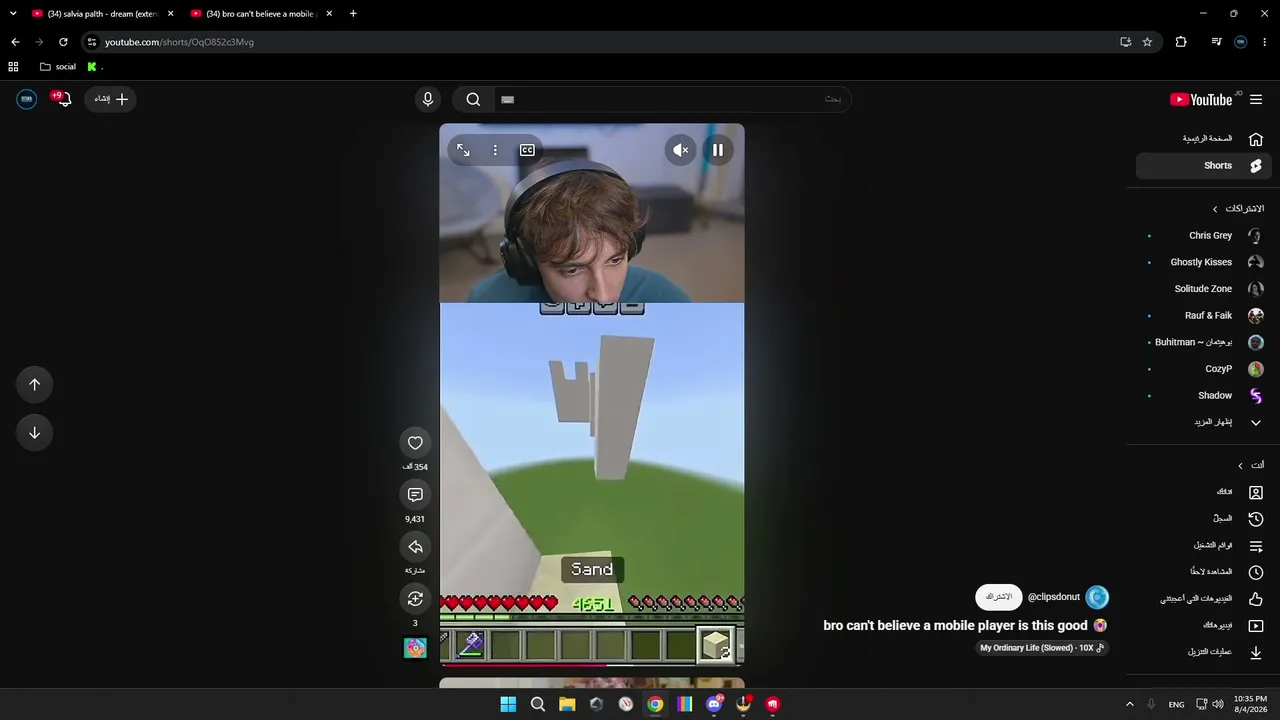Search with voice using the microphone icon
Viewport: 1280px width, 720px height.
(x=428, y=99)
